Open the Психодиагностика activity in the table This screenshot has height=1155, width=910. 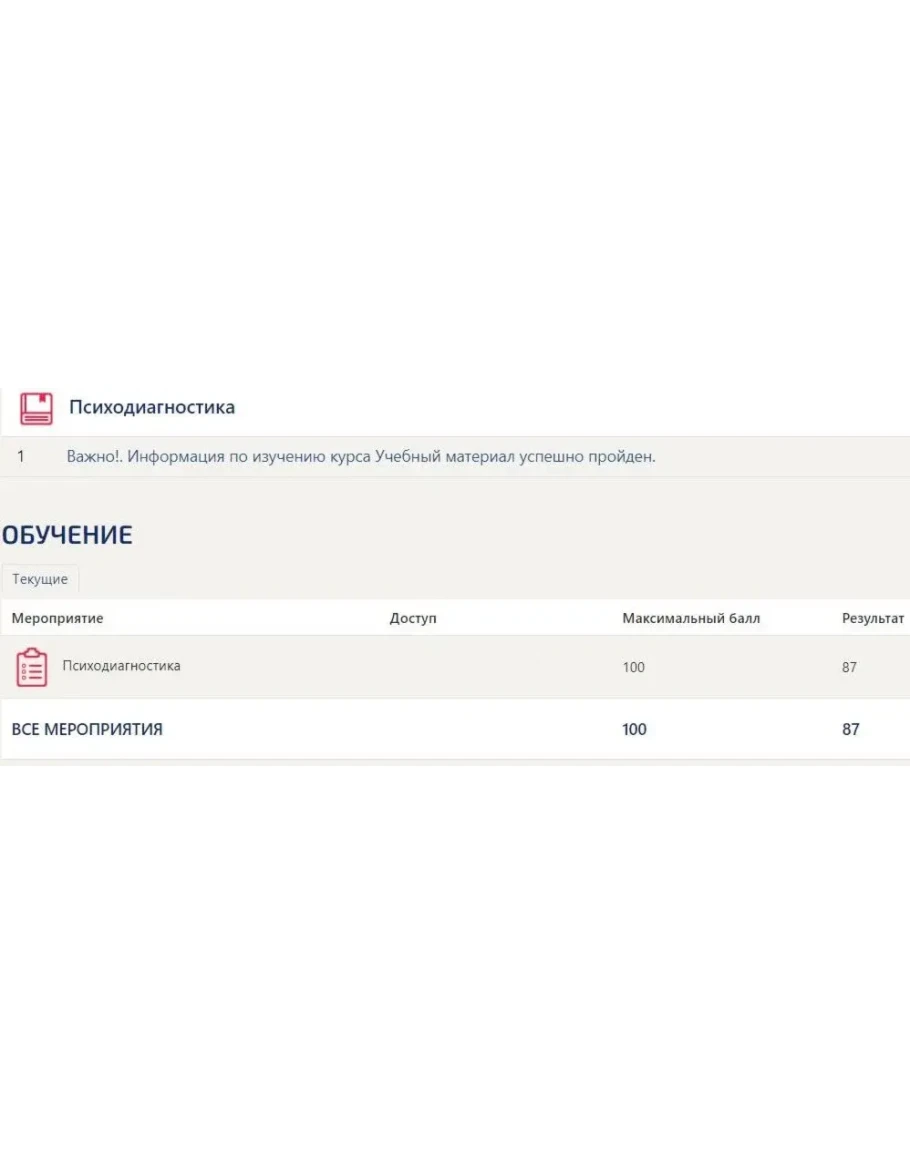tap(122, 666)
